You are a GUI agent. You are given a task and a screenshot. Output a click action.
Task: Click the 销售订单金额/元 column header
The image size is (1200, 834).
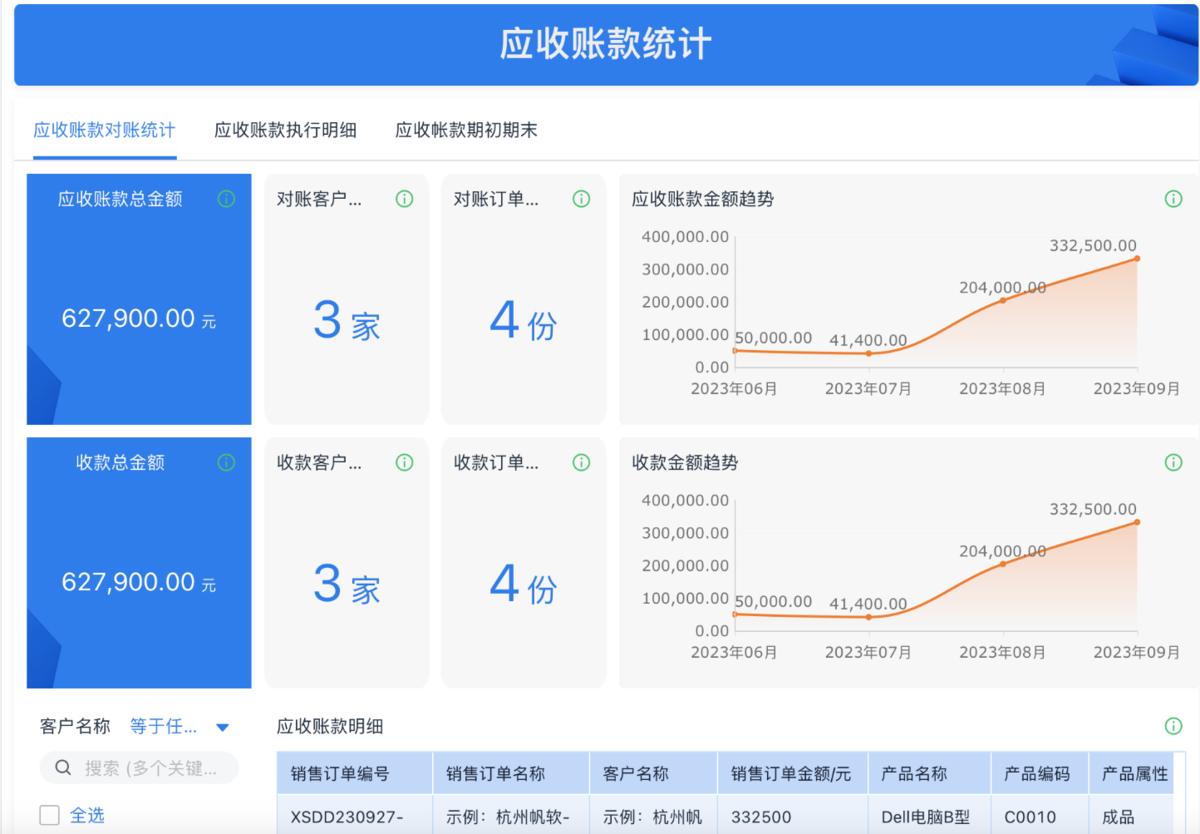point(791,774)
